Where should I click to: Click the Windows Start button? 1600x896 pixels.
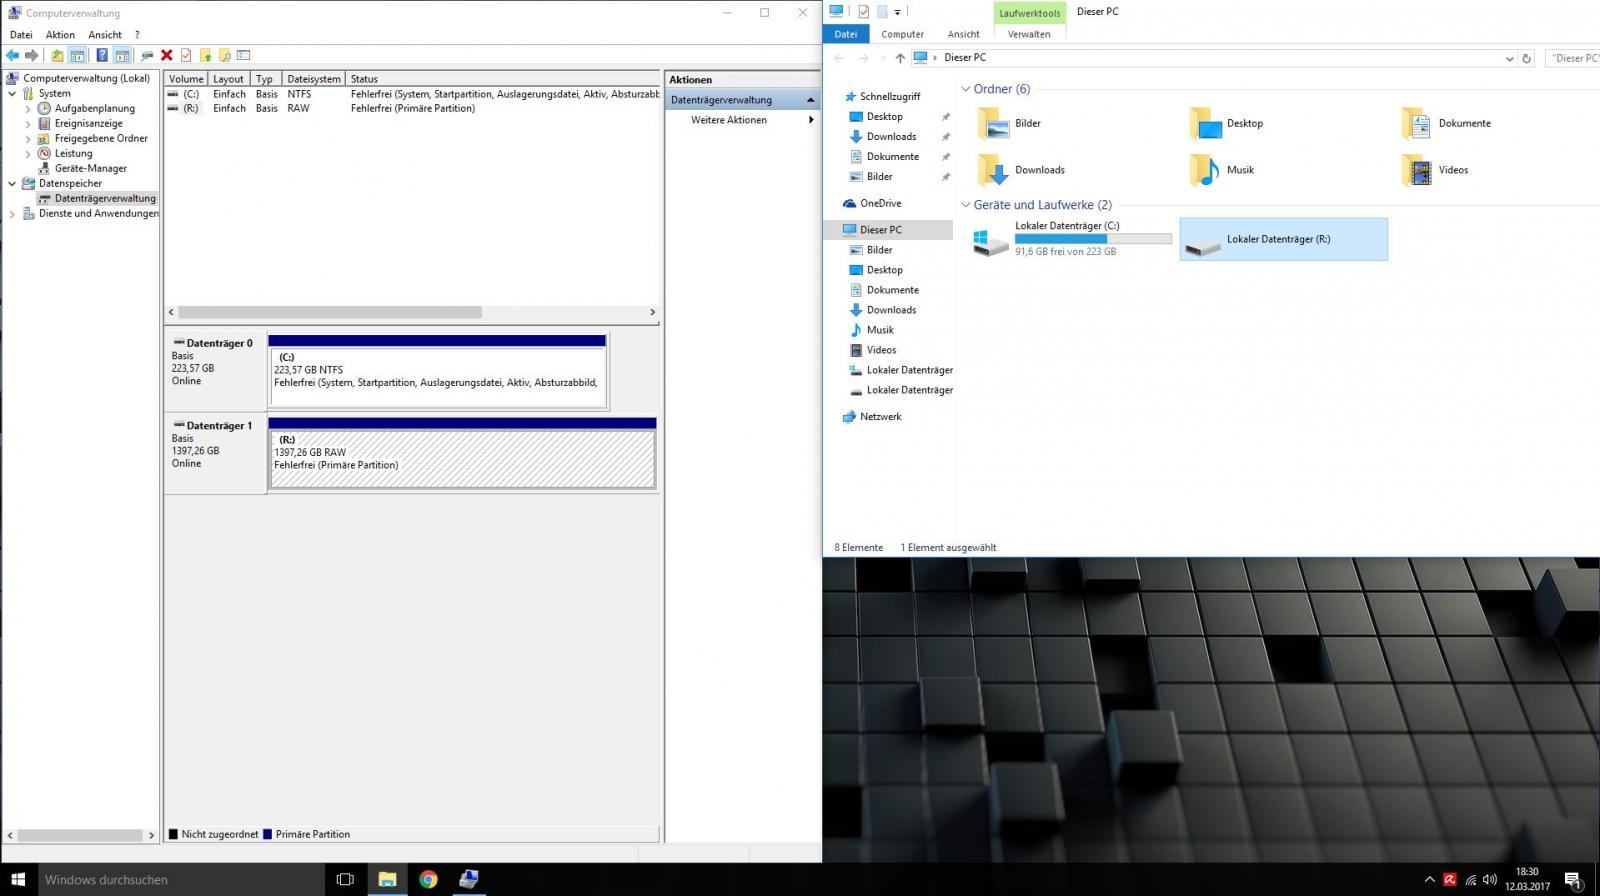pyautogui.click(x=18, y=880)
